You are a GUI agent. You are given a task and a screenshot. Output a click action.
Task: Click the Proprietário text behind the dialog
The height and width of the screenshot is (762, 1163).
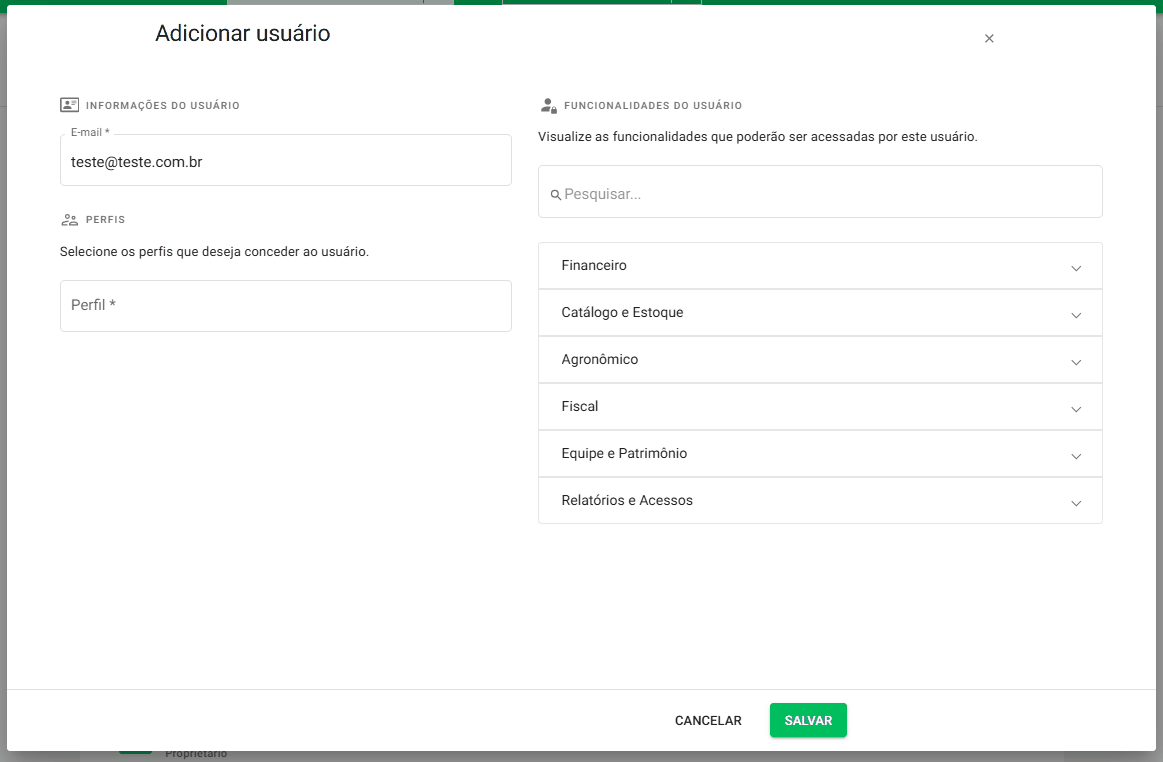(x=196, y=754)
